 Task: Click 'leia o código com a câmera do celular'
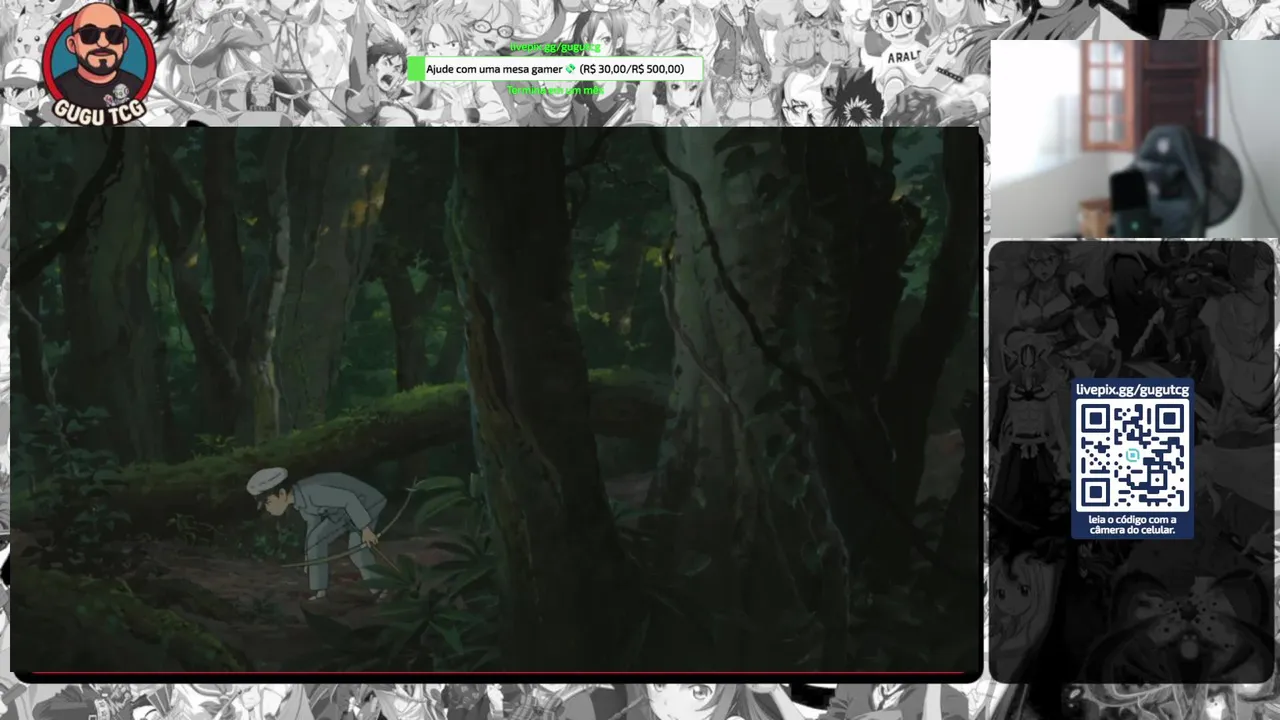(x=1132, y=525)
